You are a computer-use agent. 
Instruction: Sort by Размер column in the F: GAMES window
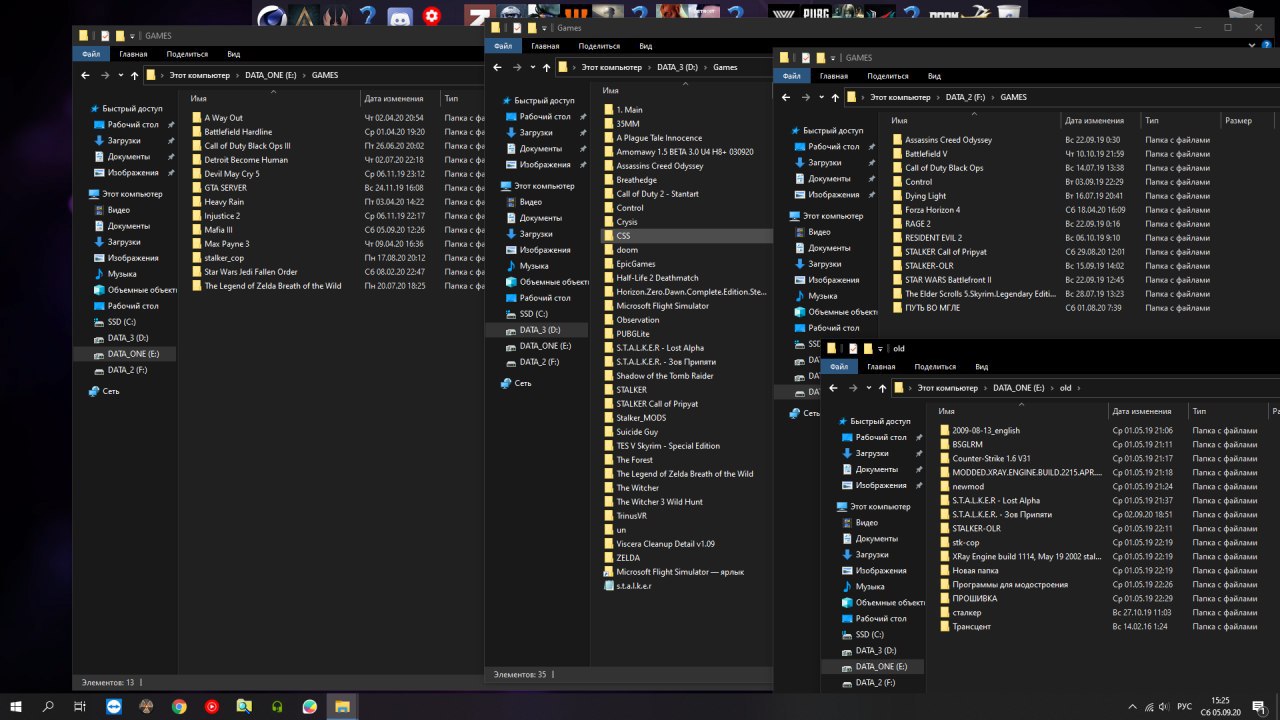click(x=1238, y=120)
